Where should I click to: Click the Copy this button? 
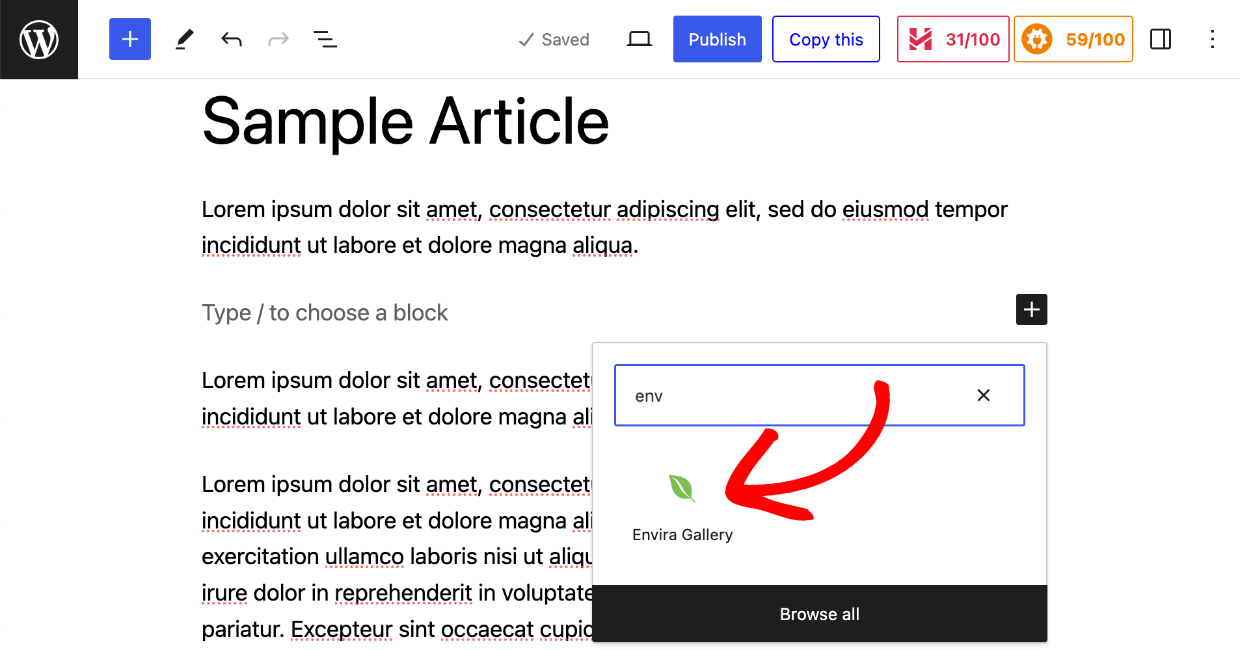pos(826,39)
